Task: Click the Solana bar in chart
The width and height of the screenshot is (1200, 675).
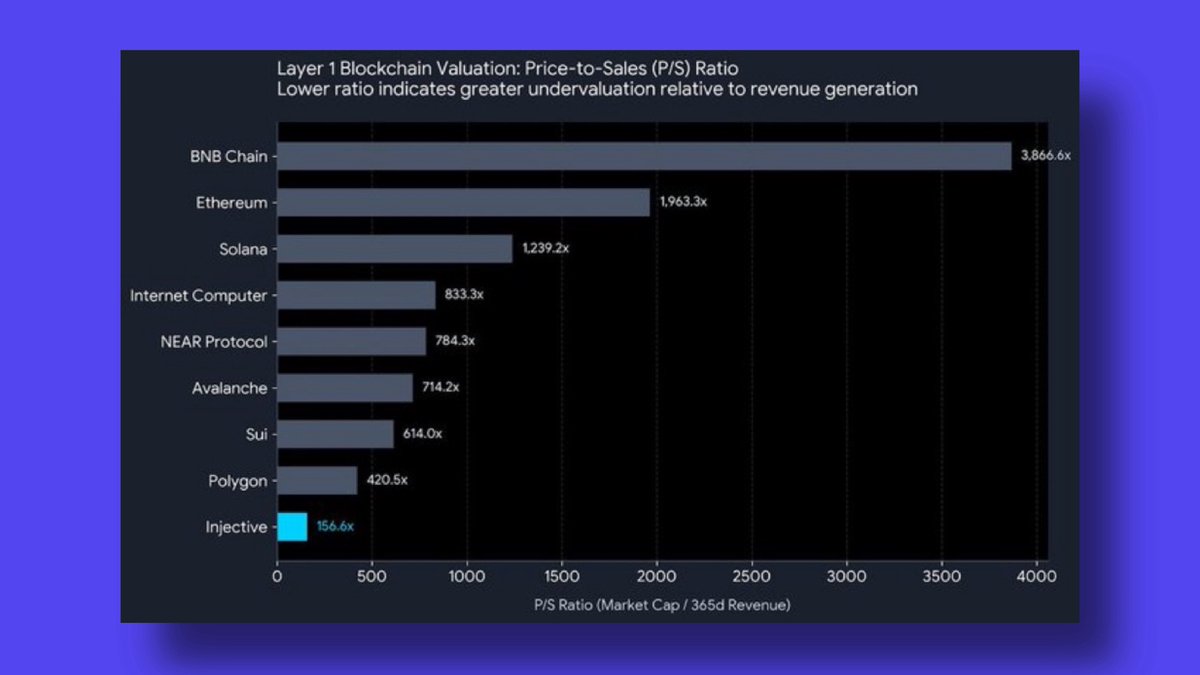Action: click(394, 249)
